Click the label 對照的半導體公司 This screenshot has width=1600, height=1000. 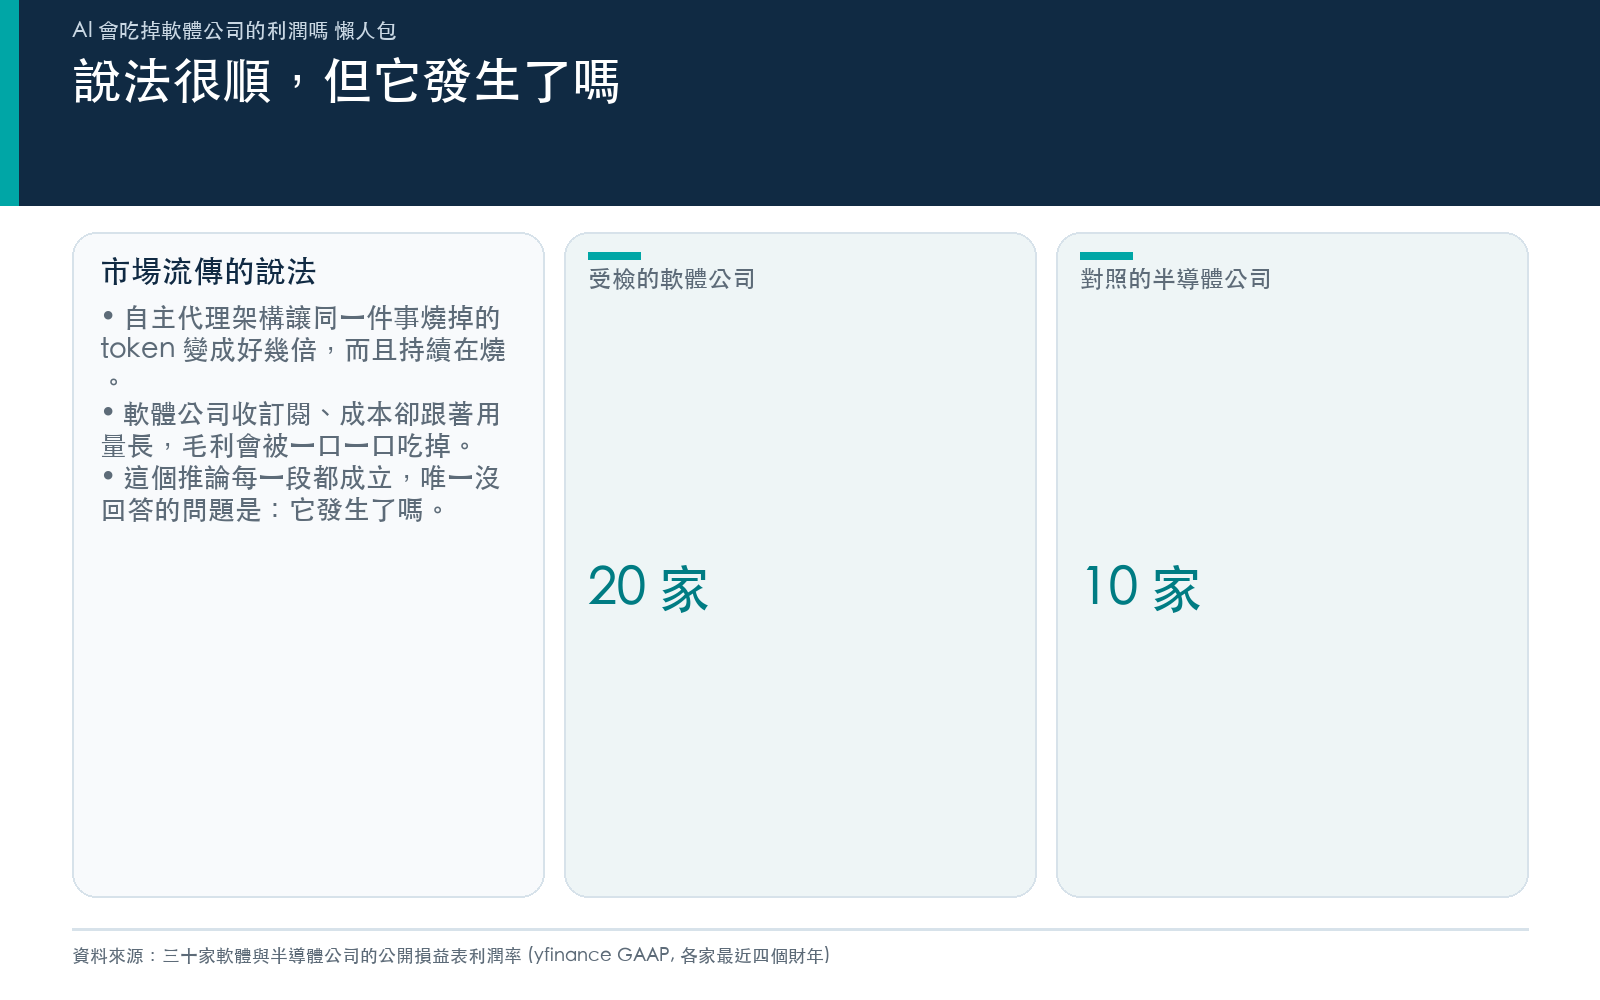(x=1176, y=279)
